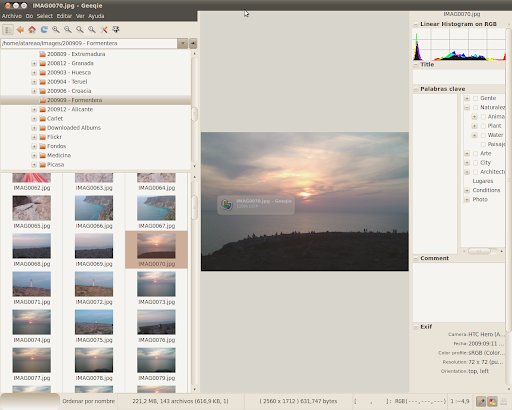Expand the 200903 - Huesca folder
The height and width of the screenshot is (410, 512).
coord(34,73)
